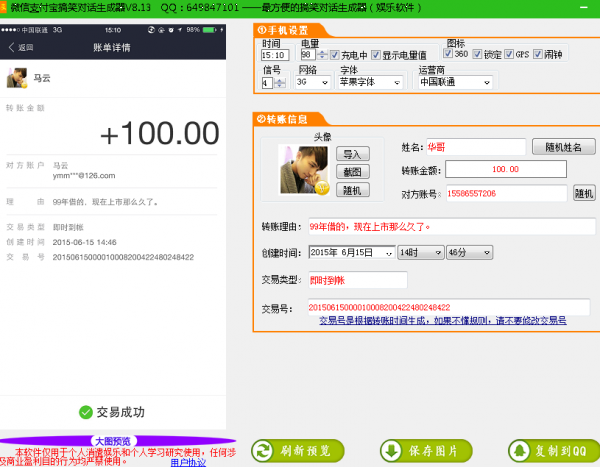
Task: Click the 交易类型 field showing 即时到账
Action: tap(357, 280)
